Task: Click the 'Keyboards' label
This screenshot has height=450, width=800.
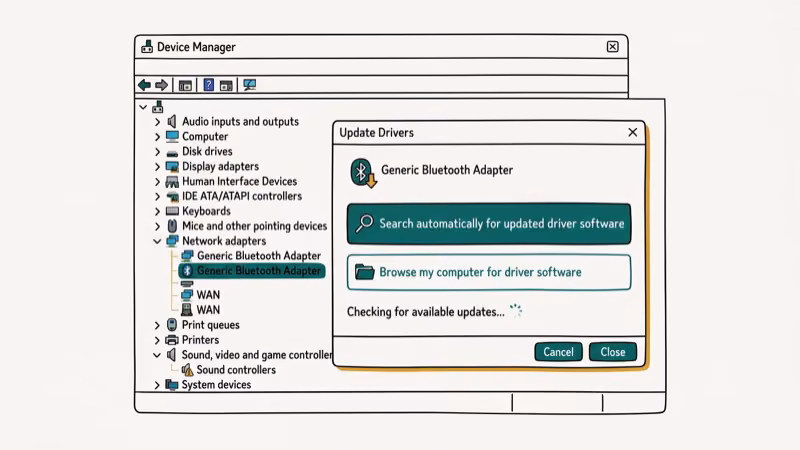Action: click(x=206, y=211)
